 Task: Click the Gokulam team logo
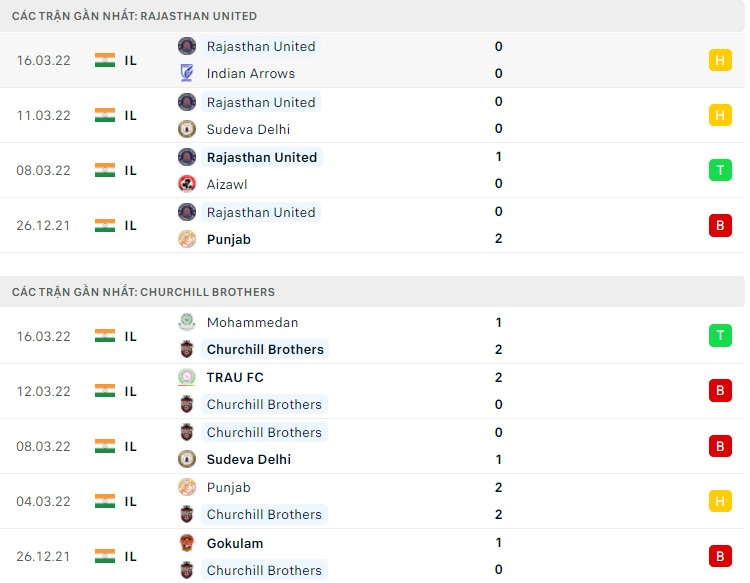pyautogui.click(x=187, y=543)
